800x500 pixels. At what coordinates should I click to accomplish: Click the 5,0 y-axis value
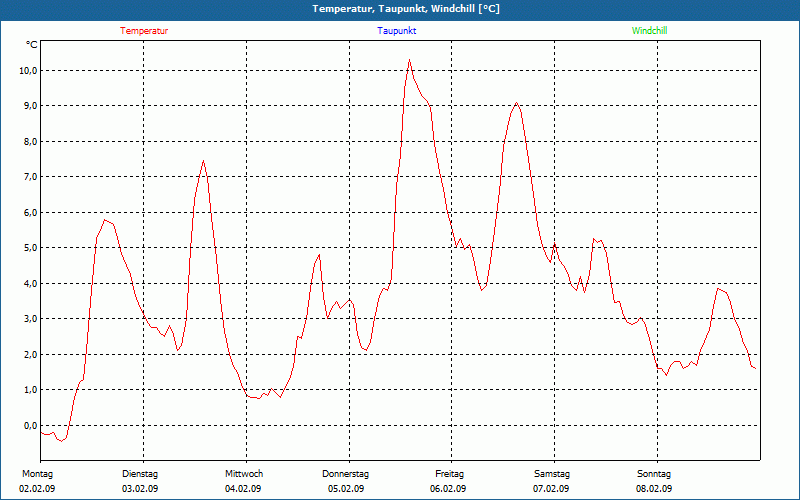[30, 247]
